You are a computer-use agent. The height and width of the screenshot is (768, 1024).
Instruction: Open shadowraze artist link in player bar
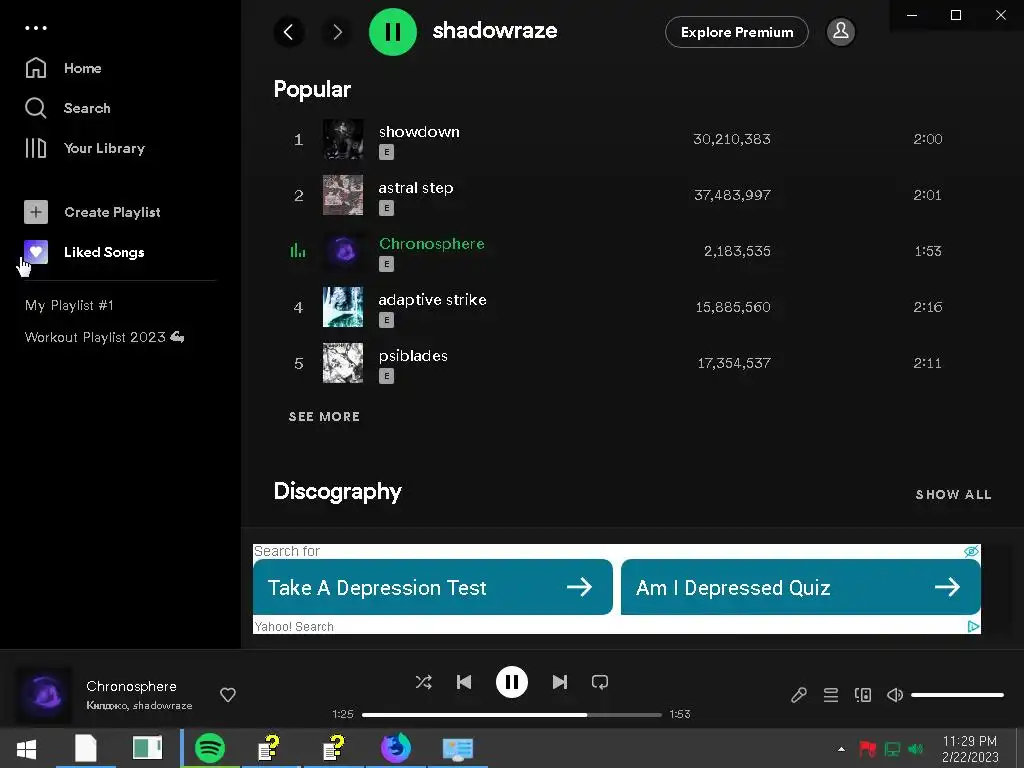(163, 705)
